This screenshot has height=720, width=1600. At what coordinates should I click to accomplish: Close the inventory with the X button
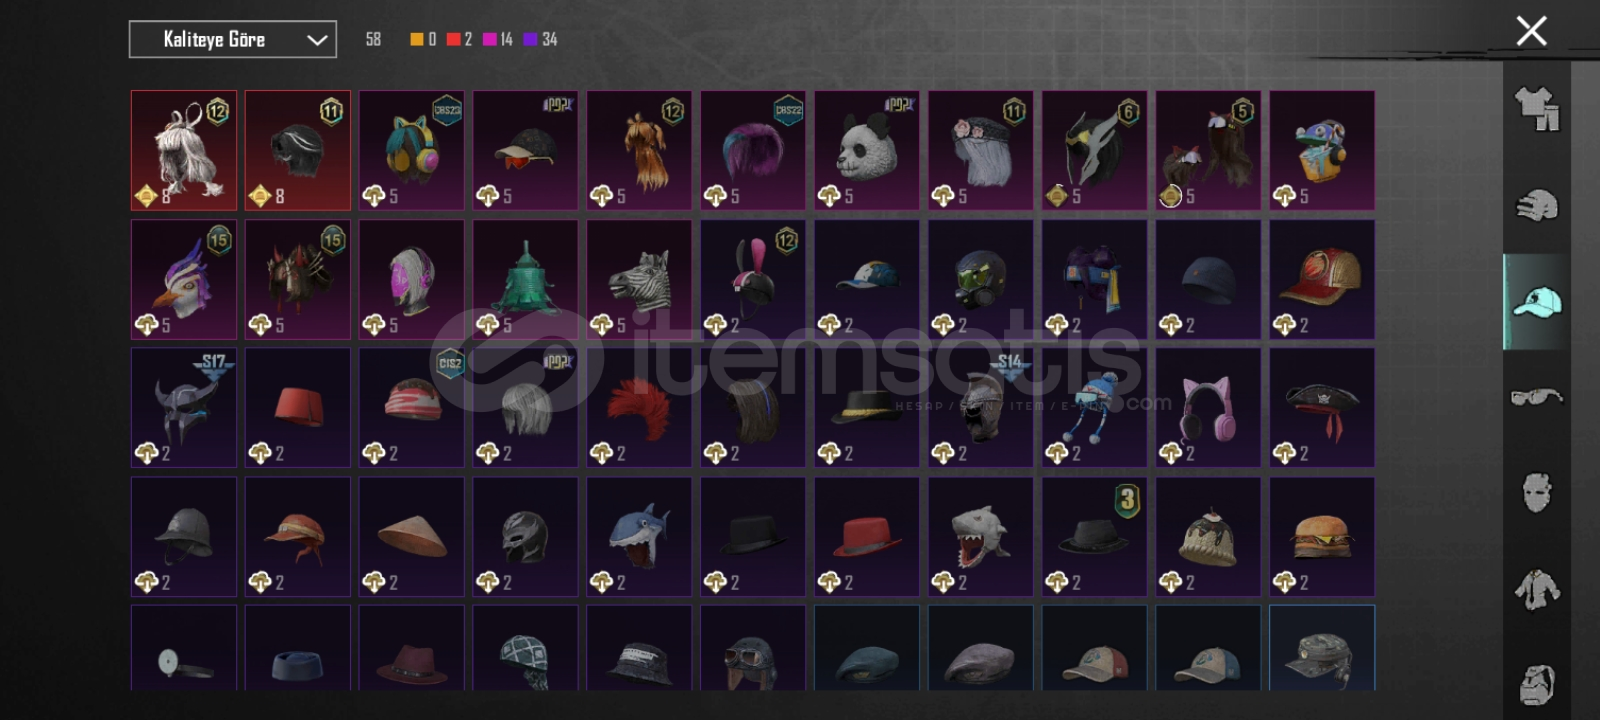[1531, 31]
